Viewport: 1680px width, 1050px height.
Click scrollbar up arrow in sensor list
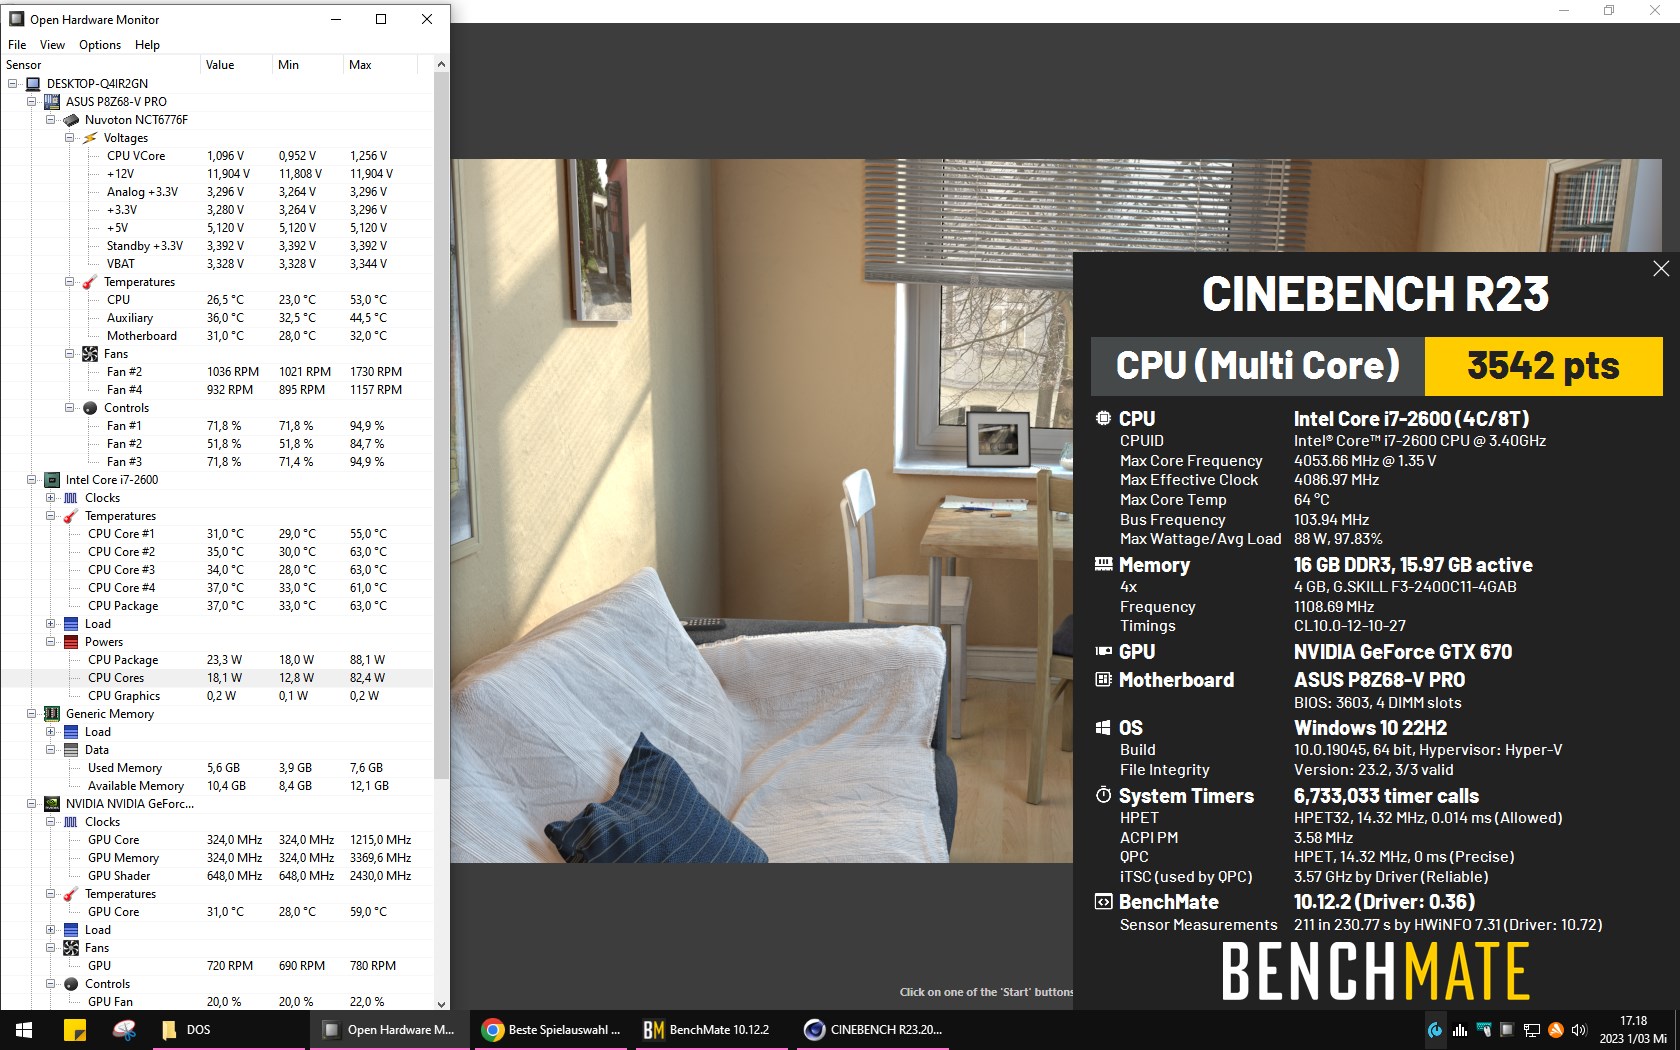(442, 65)
